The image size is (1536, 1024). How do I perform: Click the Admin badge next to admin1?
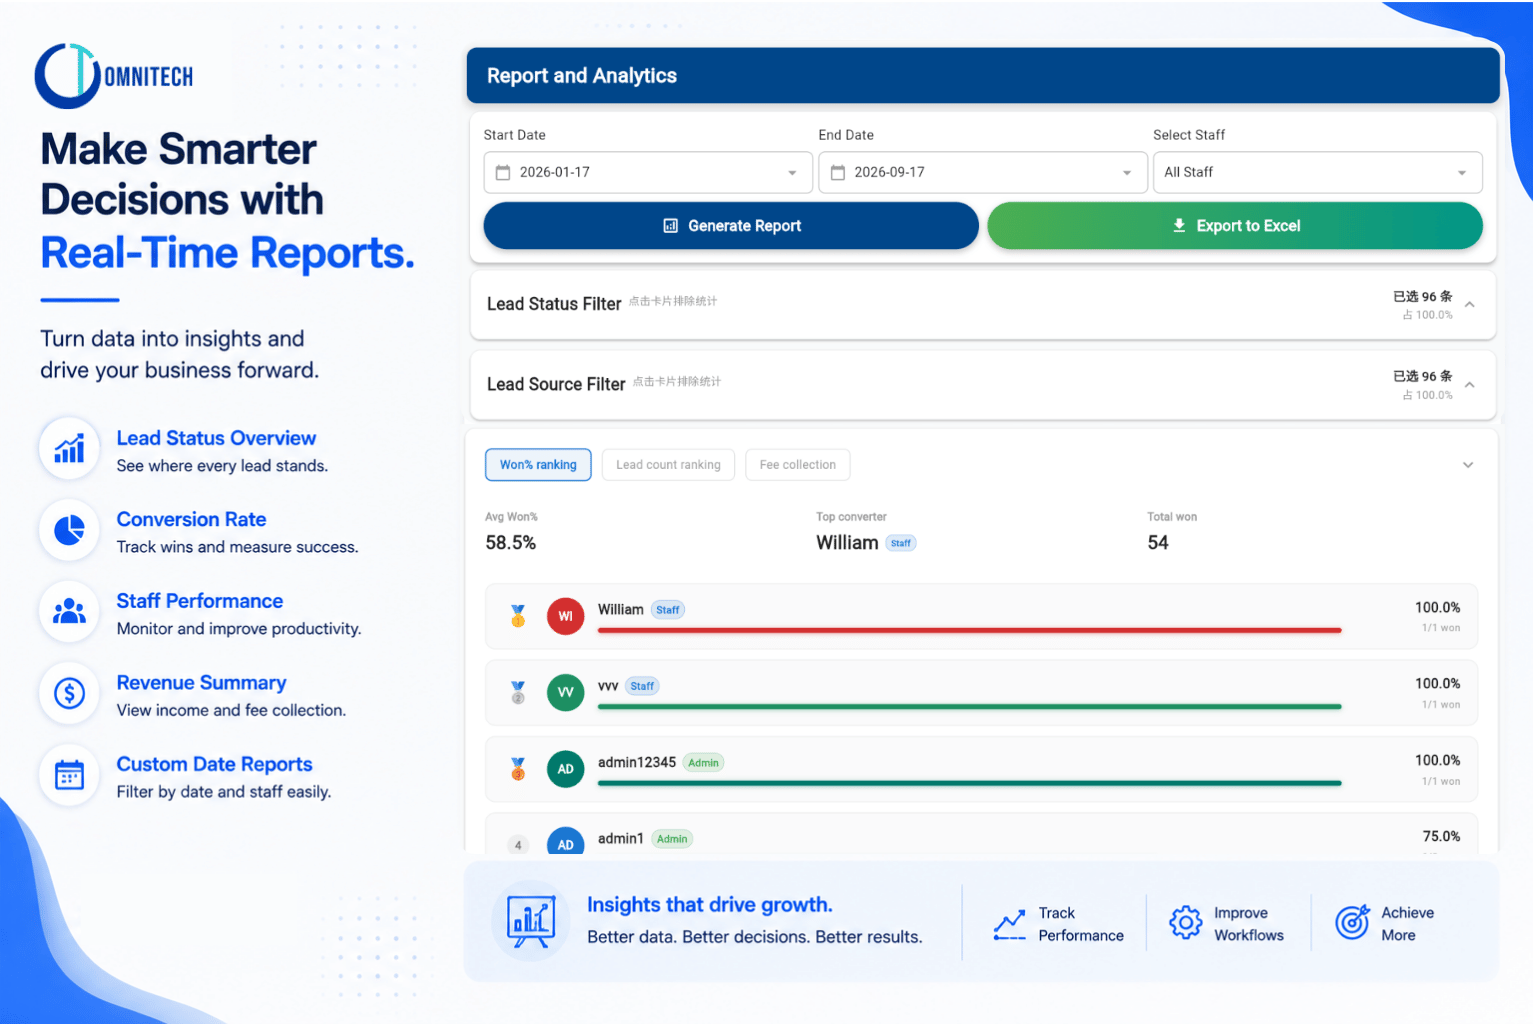672,839
